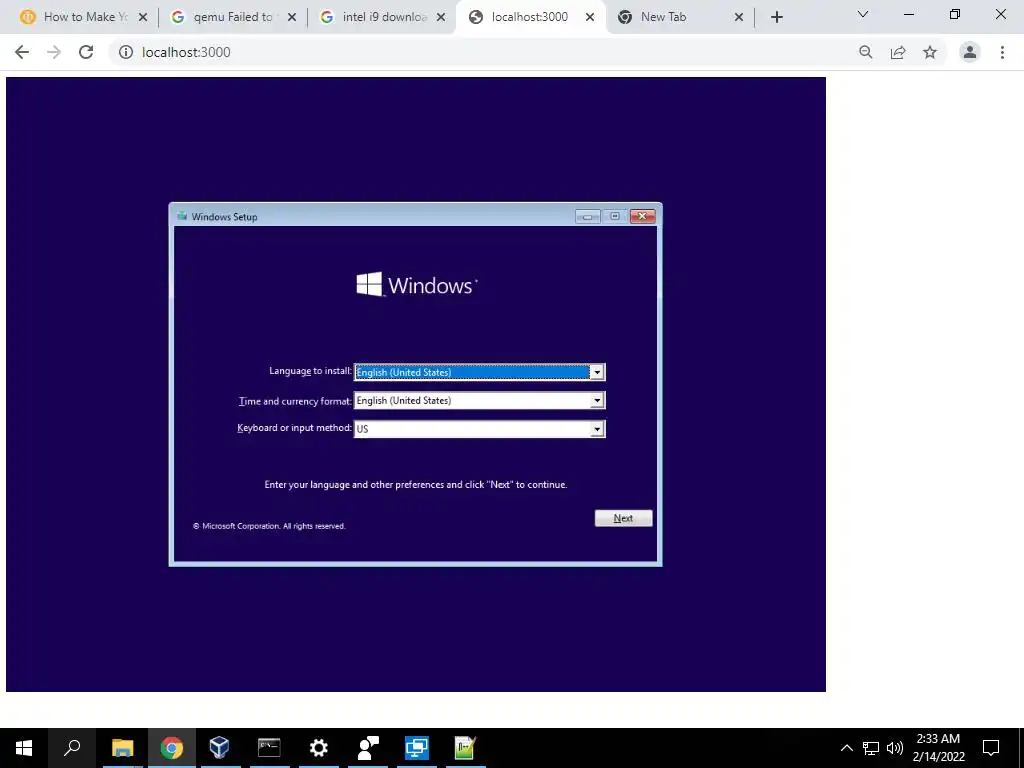Select the Time and currency format field
This screenshot has width=1024, height=768.
[x=479, y=400]
